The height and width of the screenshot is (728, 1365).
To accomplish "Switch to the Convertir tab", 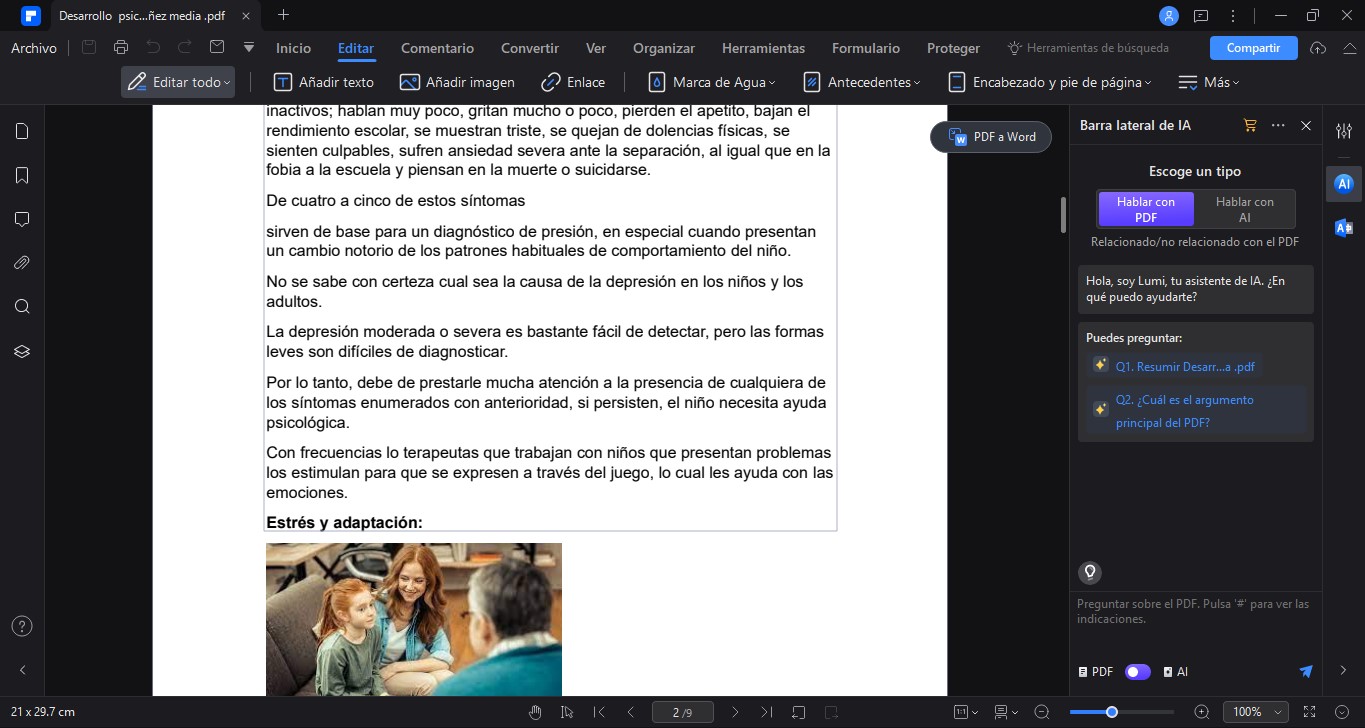I will pos(529,47).
